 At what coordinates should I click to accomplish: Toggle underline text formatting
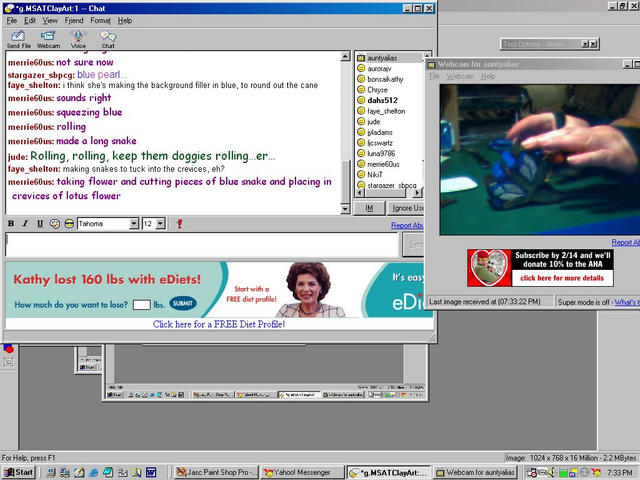[40, 224]
